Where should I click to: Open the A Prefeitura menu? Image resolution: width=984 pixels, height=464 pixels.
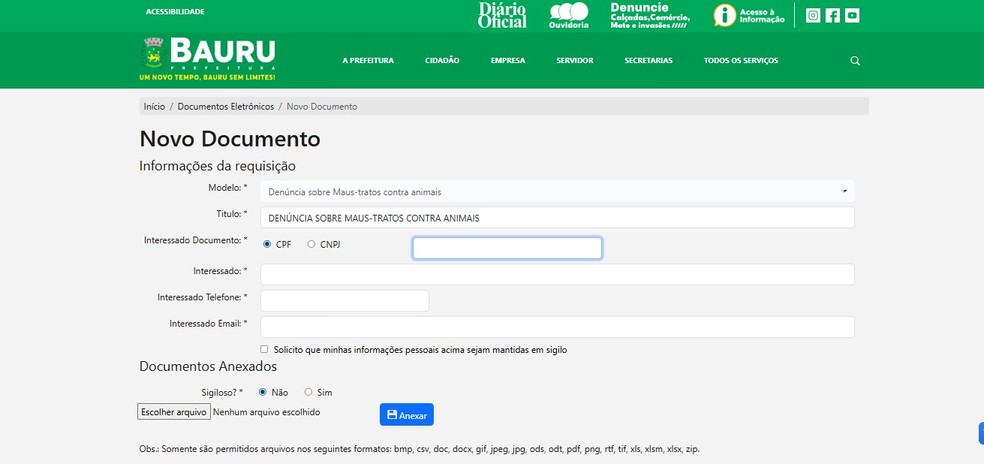click(368, 61)
